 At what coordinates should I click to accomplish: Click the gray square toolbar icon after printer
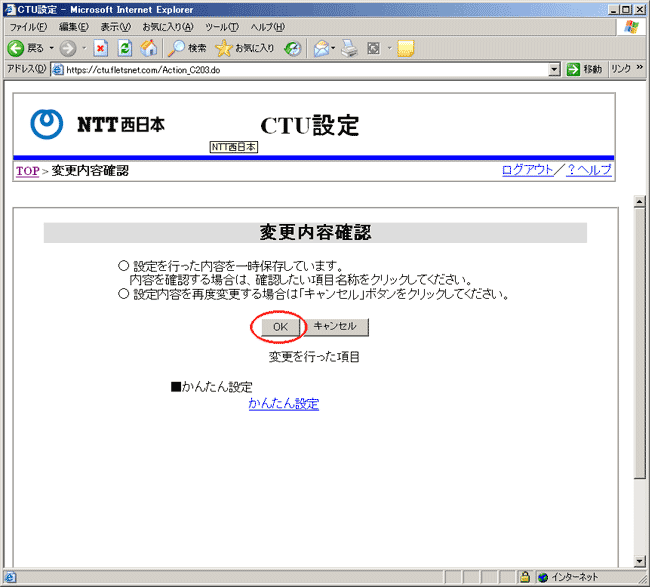coord(373,49)
